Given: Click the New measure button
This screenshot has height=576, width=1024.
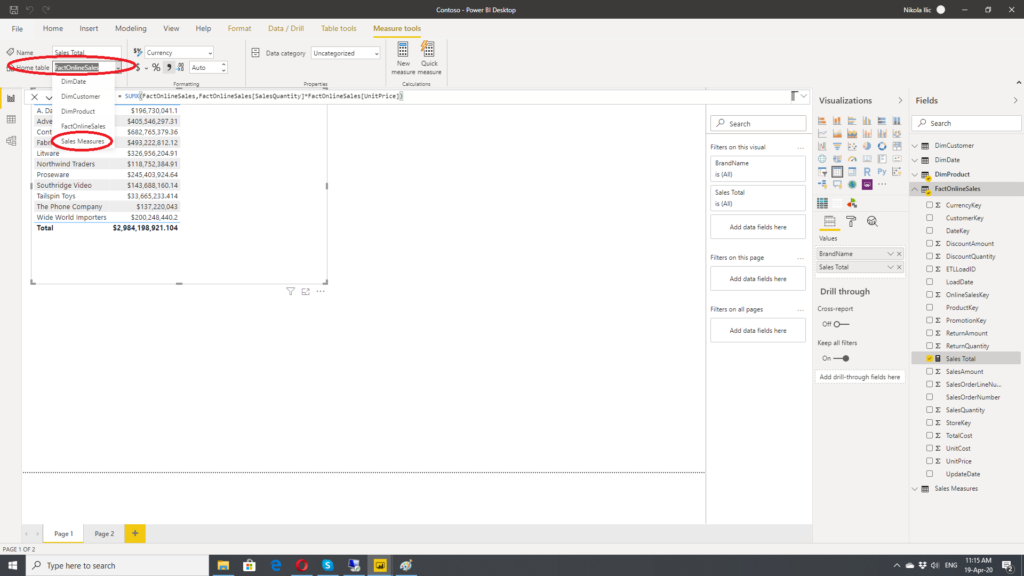Looking at the screenshot, I should point(403,58).
